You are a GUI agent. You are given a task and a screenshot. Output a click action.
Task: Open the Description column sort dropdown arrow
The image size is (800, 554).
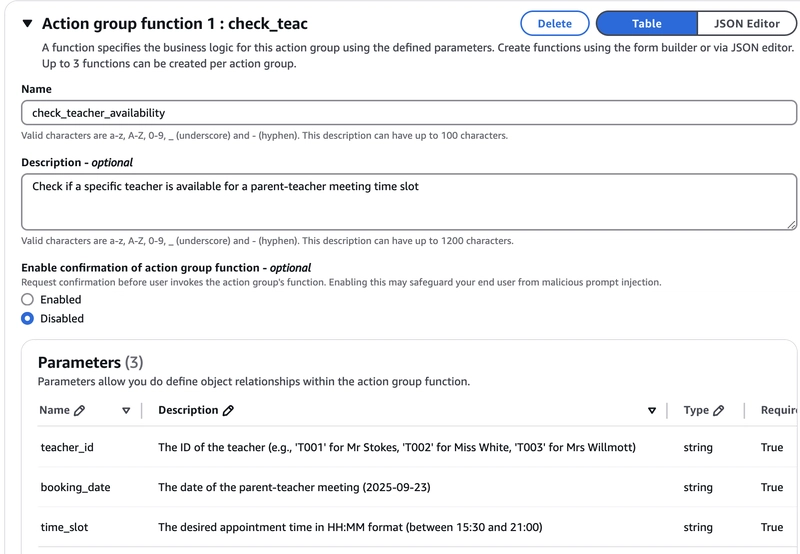(x=652, y=411)
